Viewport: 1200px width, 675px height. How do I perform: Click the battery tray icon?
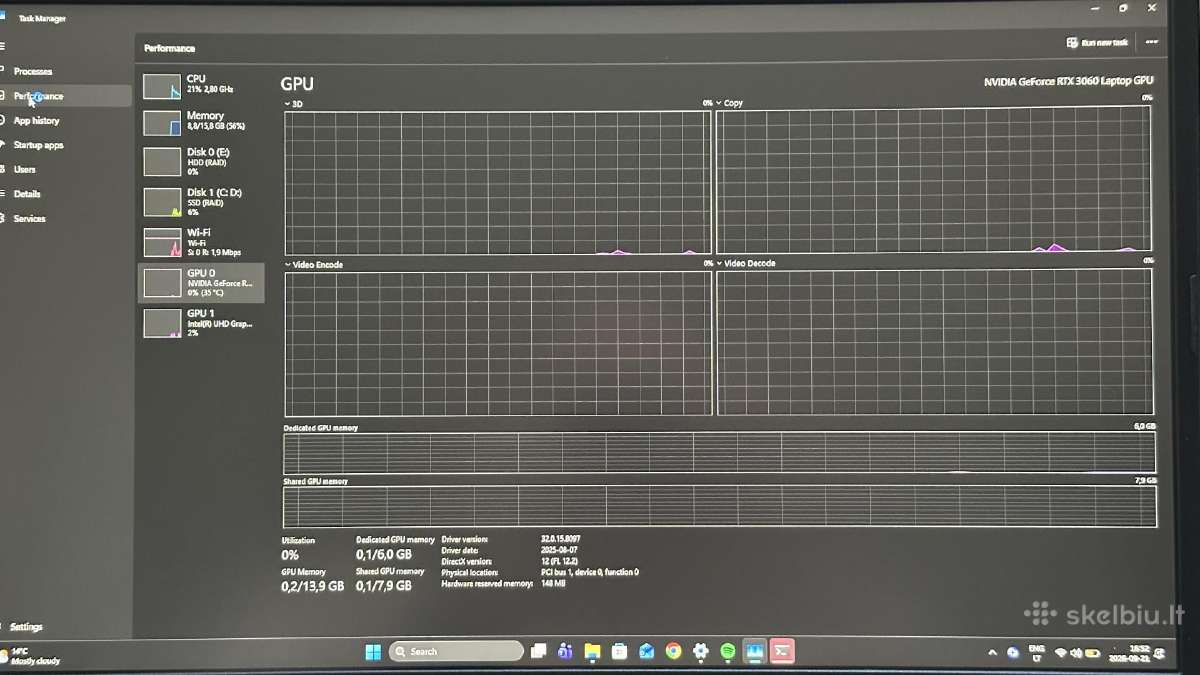pyautogui.click(x=1091, y=653)
